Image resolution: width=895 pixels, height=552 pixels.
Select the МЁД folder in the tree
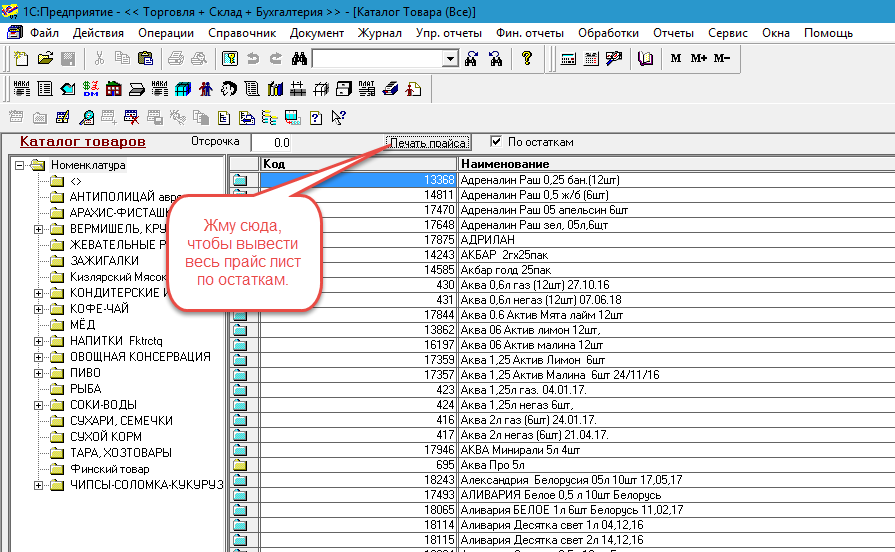(82, 325)
